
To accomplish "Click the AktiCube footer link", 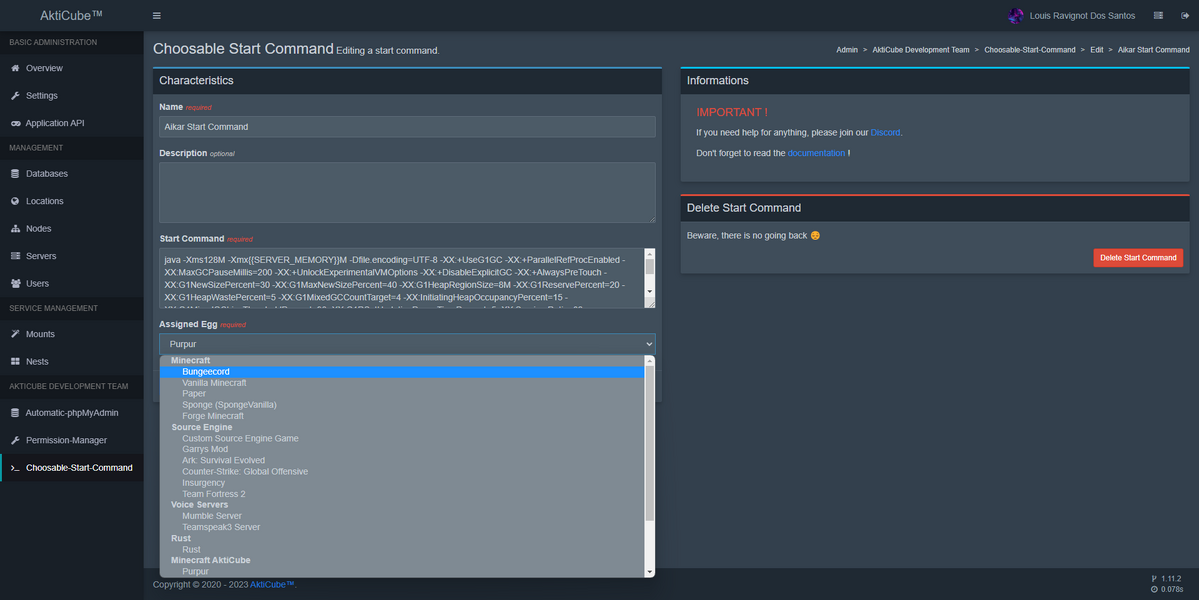I will 272,585.
